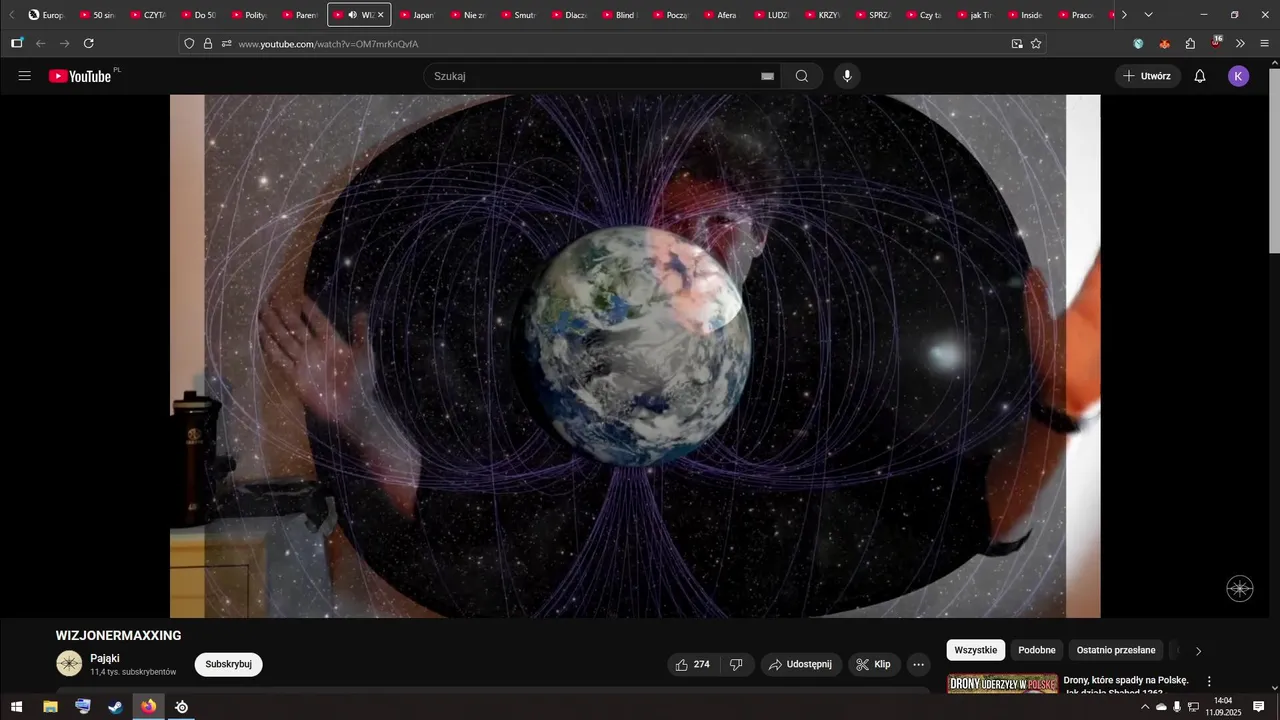The height and width of the screenshot is (720, 1280).
Task: Switch to the Japan tab
Action: pos(417,15)
